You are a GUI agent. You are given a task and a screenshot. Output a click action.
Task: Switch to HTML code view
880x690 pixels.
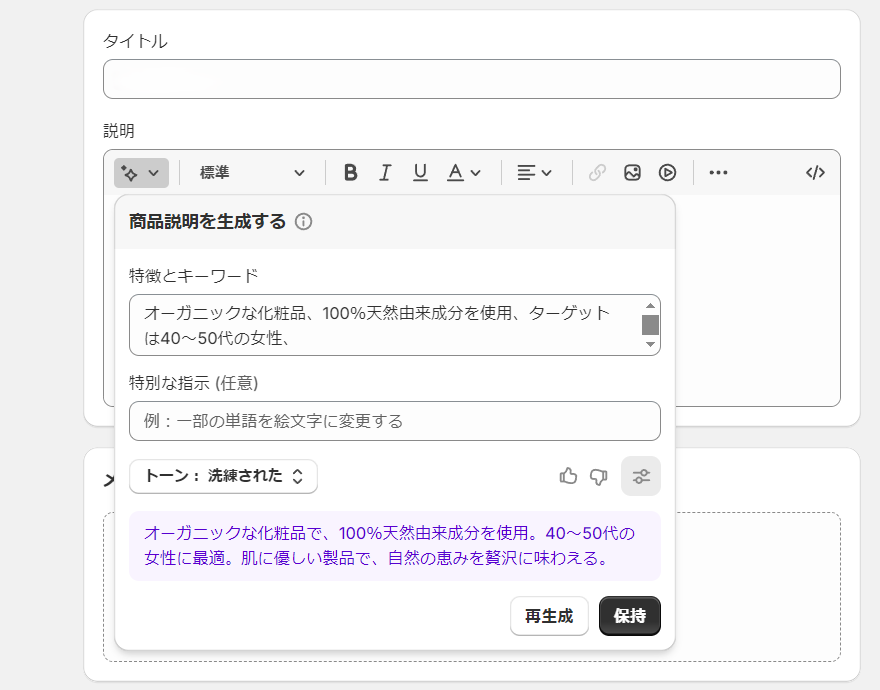click(x=815, y=173)
